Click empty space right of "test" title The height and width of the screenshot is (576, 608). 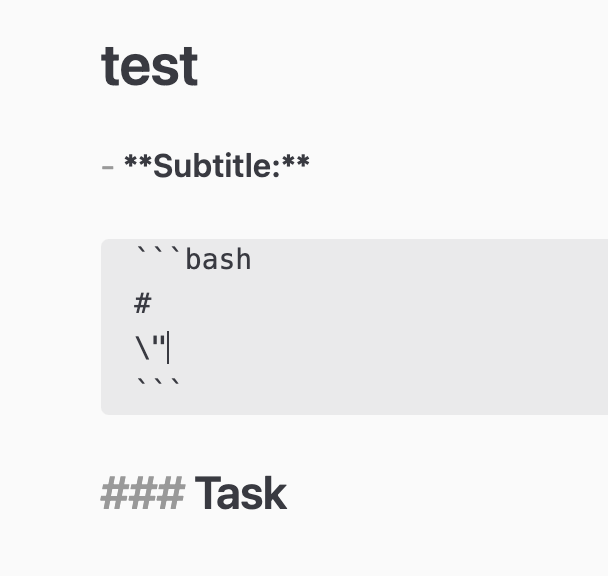coord(400,67)
